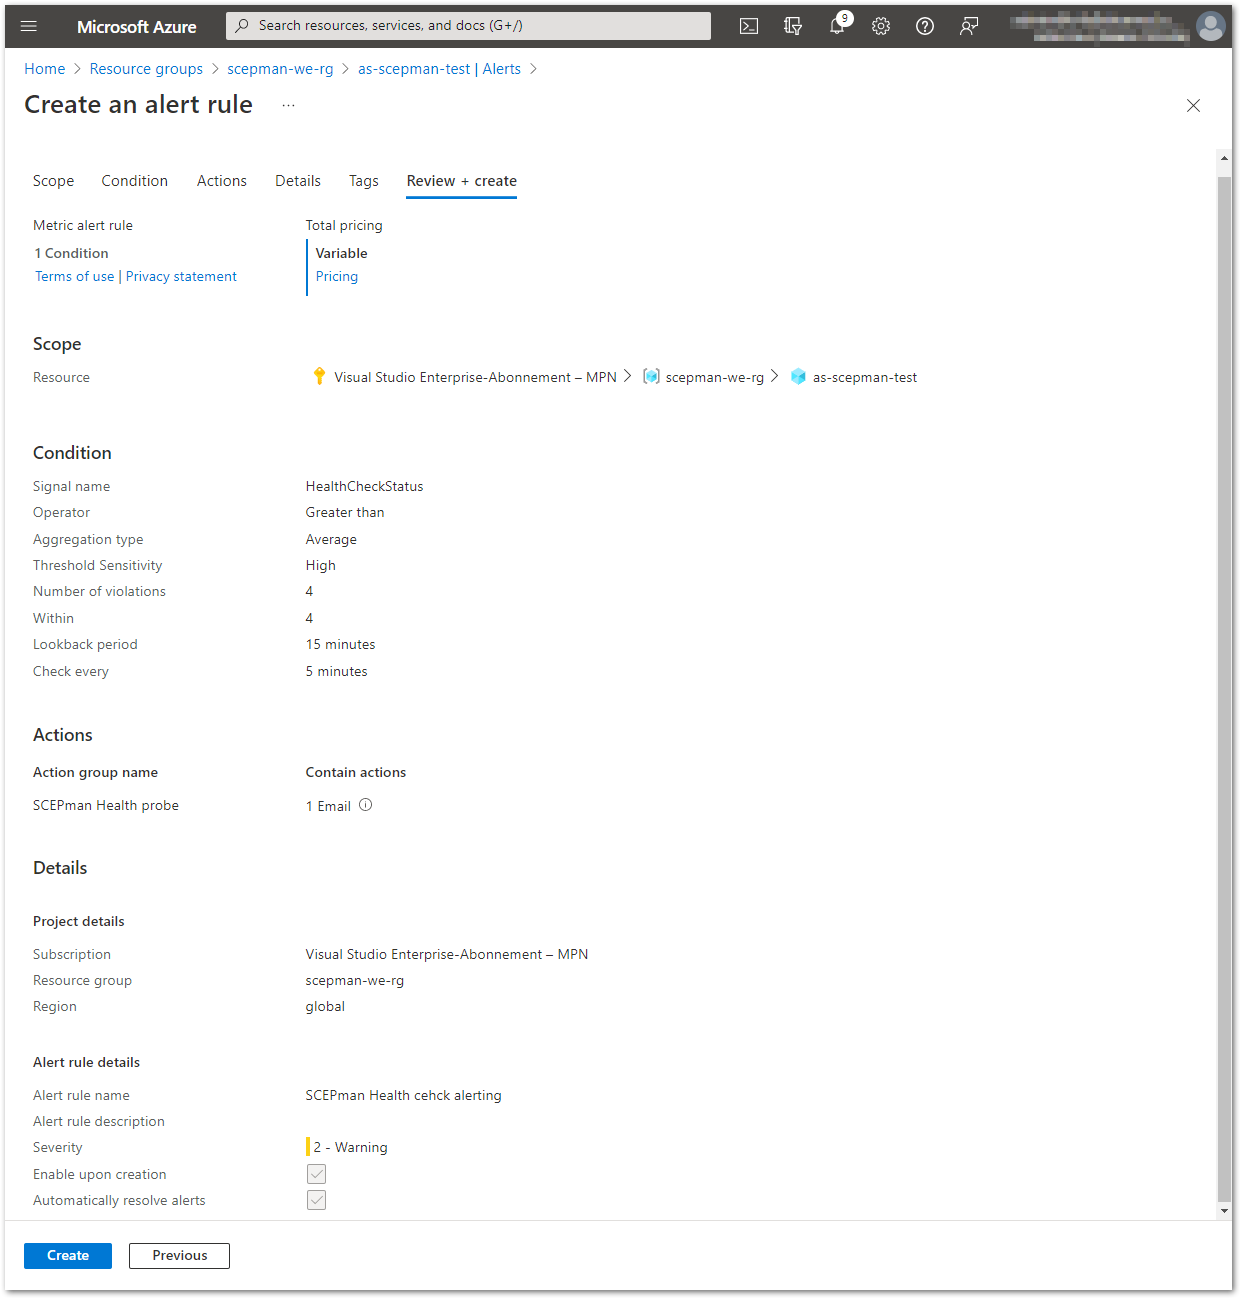Screen dimensions: 1241x1299
Task: Click the global region value
Action: (x=325, y=1007)
